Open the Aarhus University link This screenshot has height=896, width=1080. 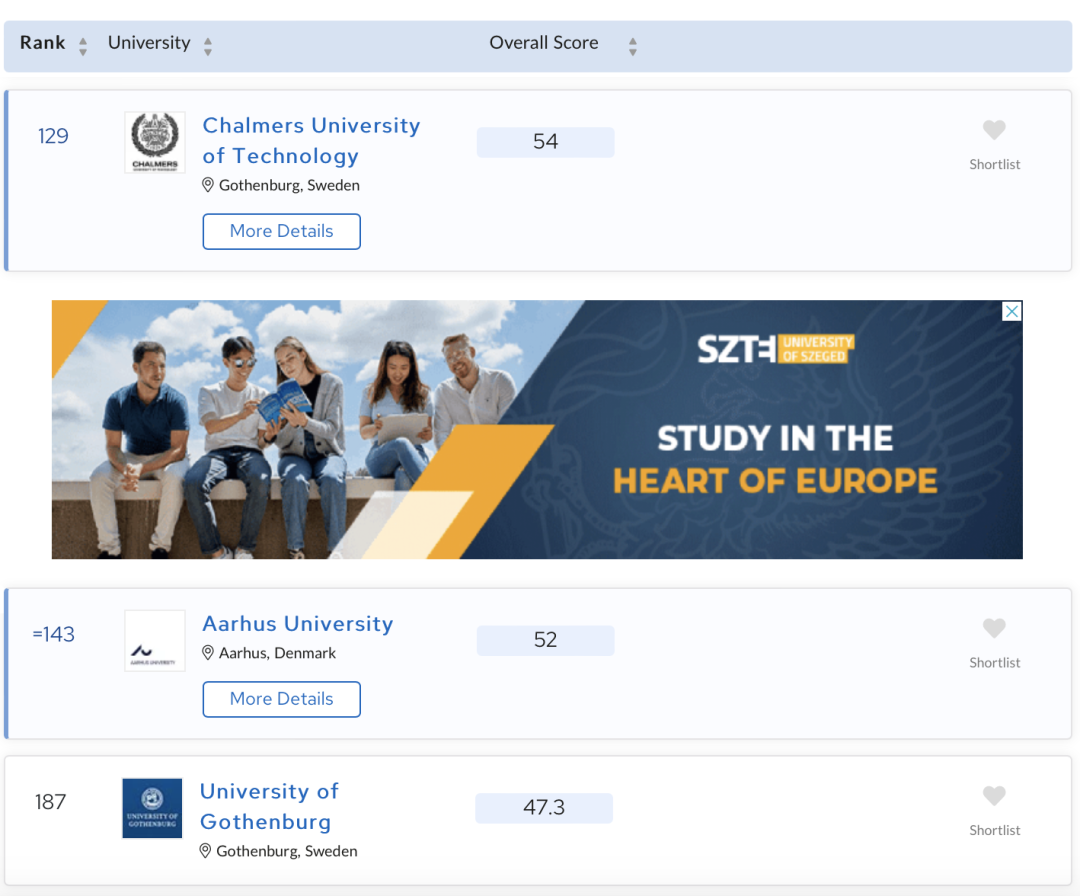click(x=297, y=623)
